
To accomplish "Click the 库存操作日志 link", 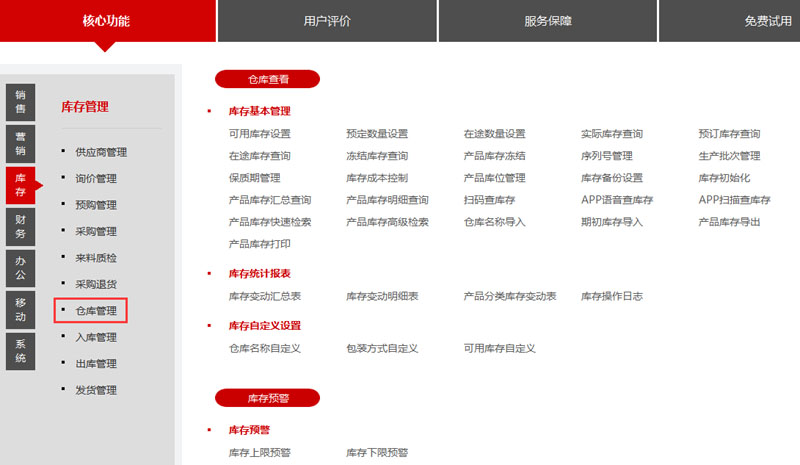I will [611, 296].
